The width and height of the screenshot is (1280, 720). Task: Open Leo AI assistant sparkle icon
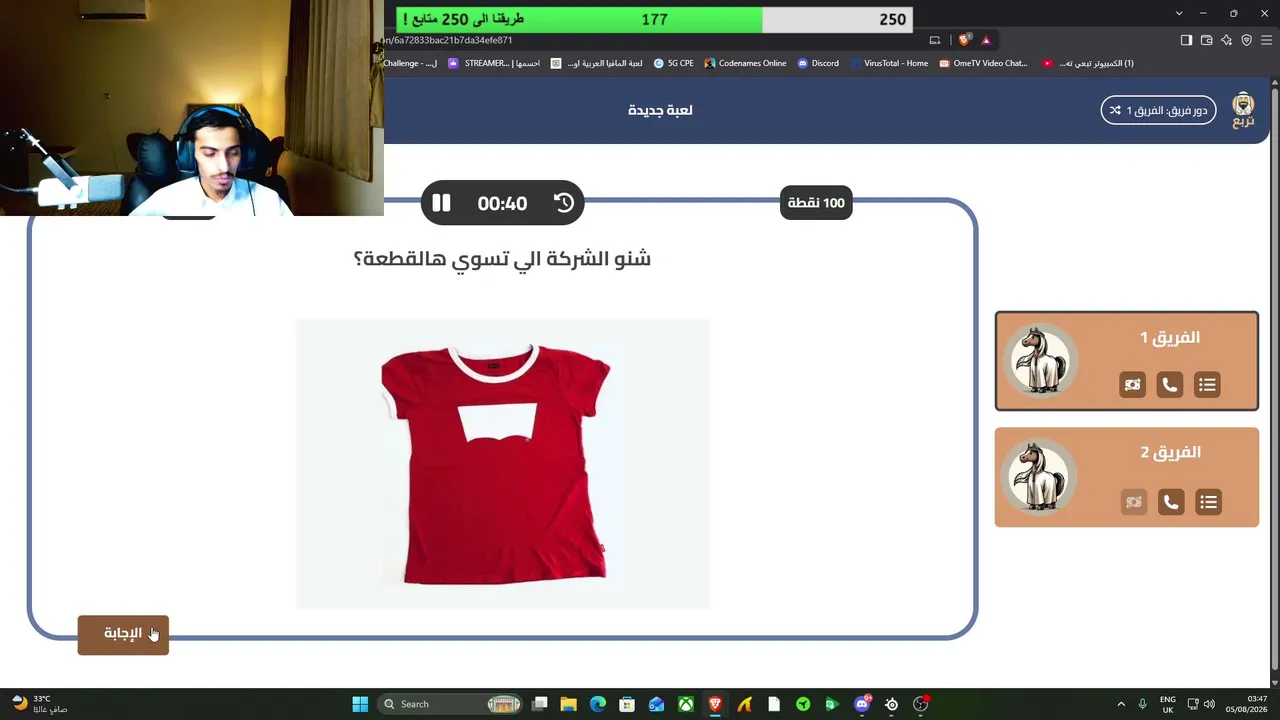click(1227, 40)
